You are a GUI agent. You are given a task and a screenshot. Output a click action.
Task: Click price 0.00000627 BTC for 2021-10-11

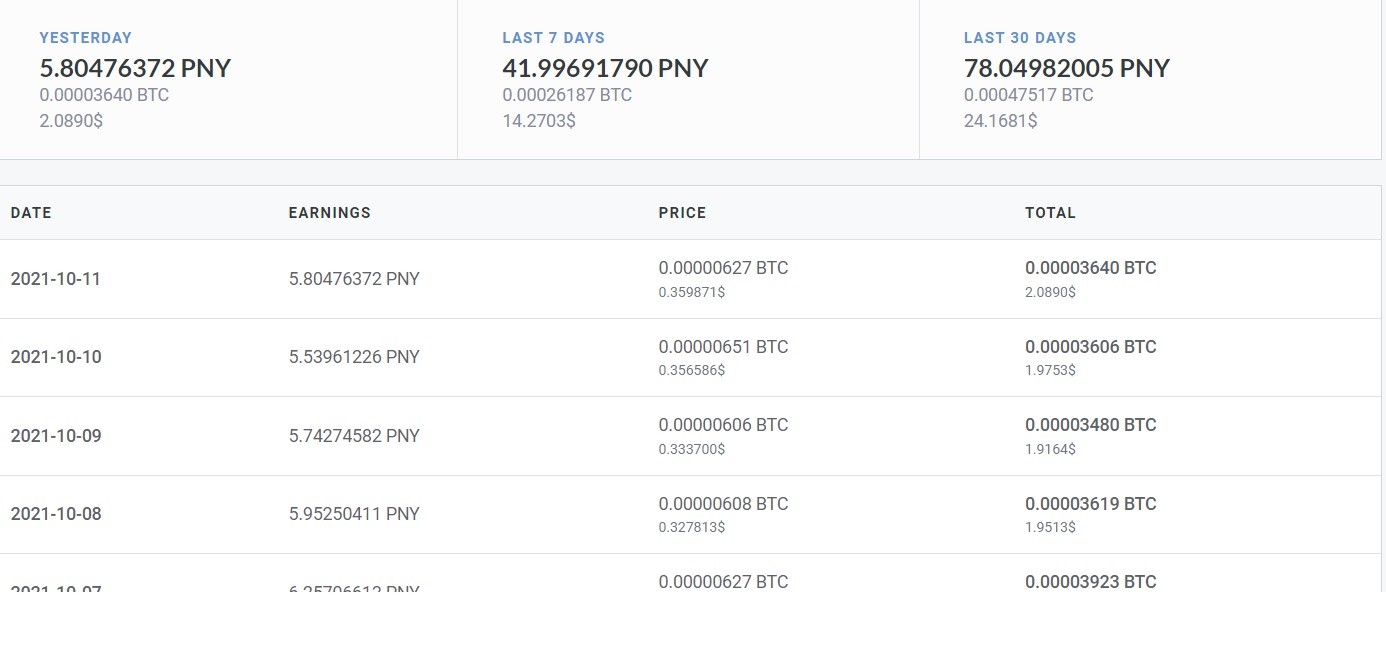[x=723, y=268]
